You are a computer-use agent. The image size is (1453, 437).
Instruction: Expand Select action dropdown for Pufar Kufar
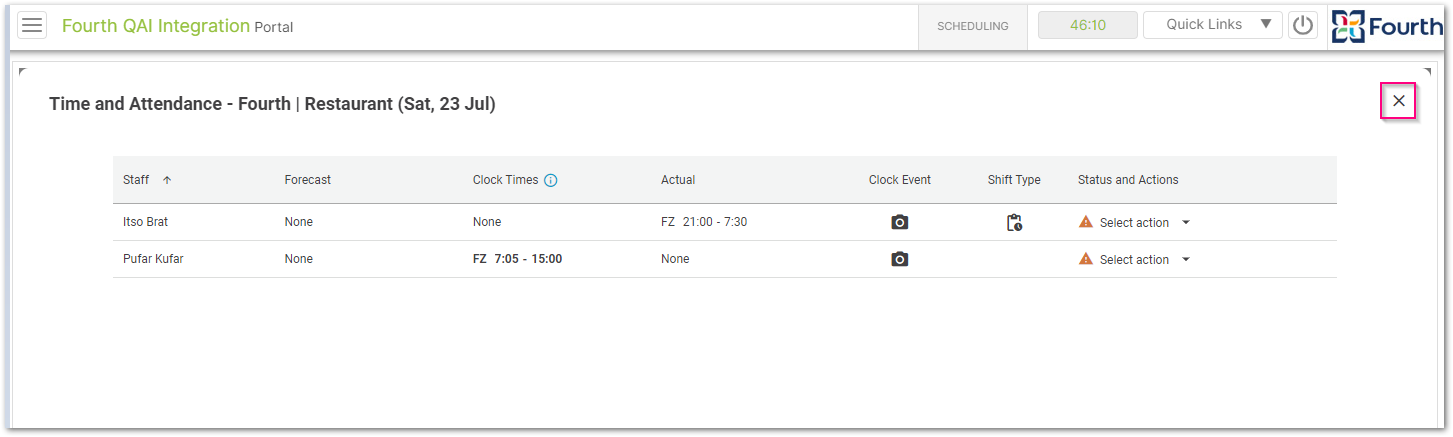(x=1186, y=260)
